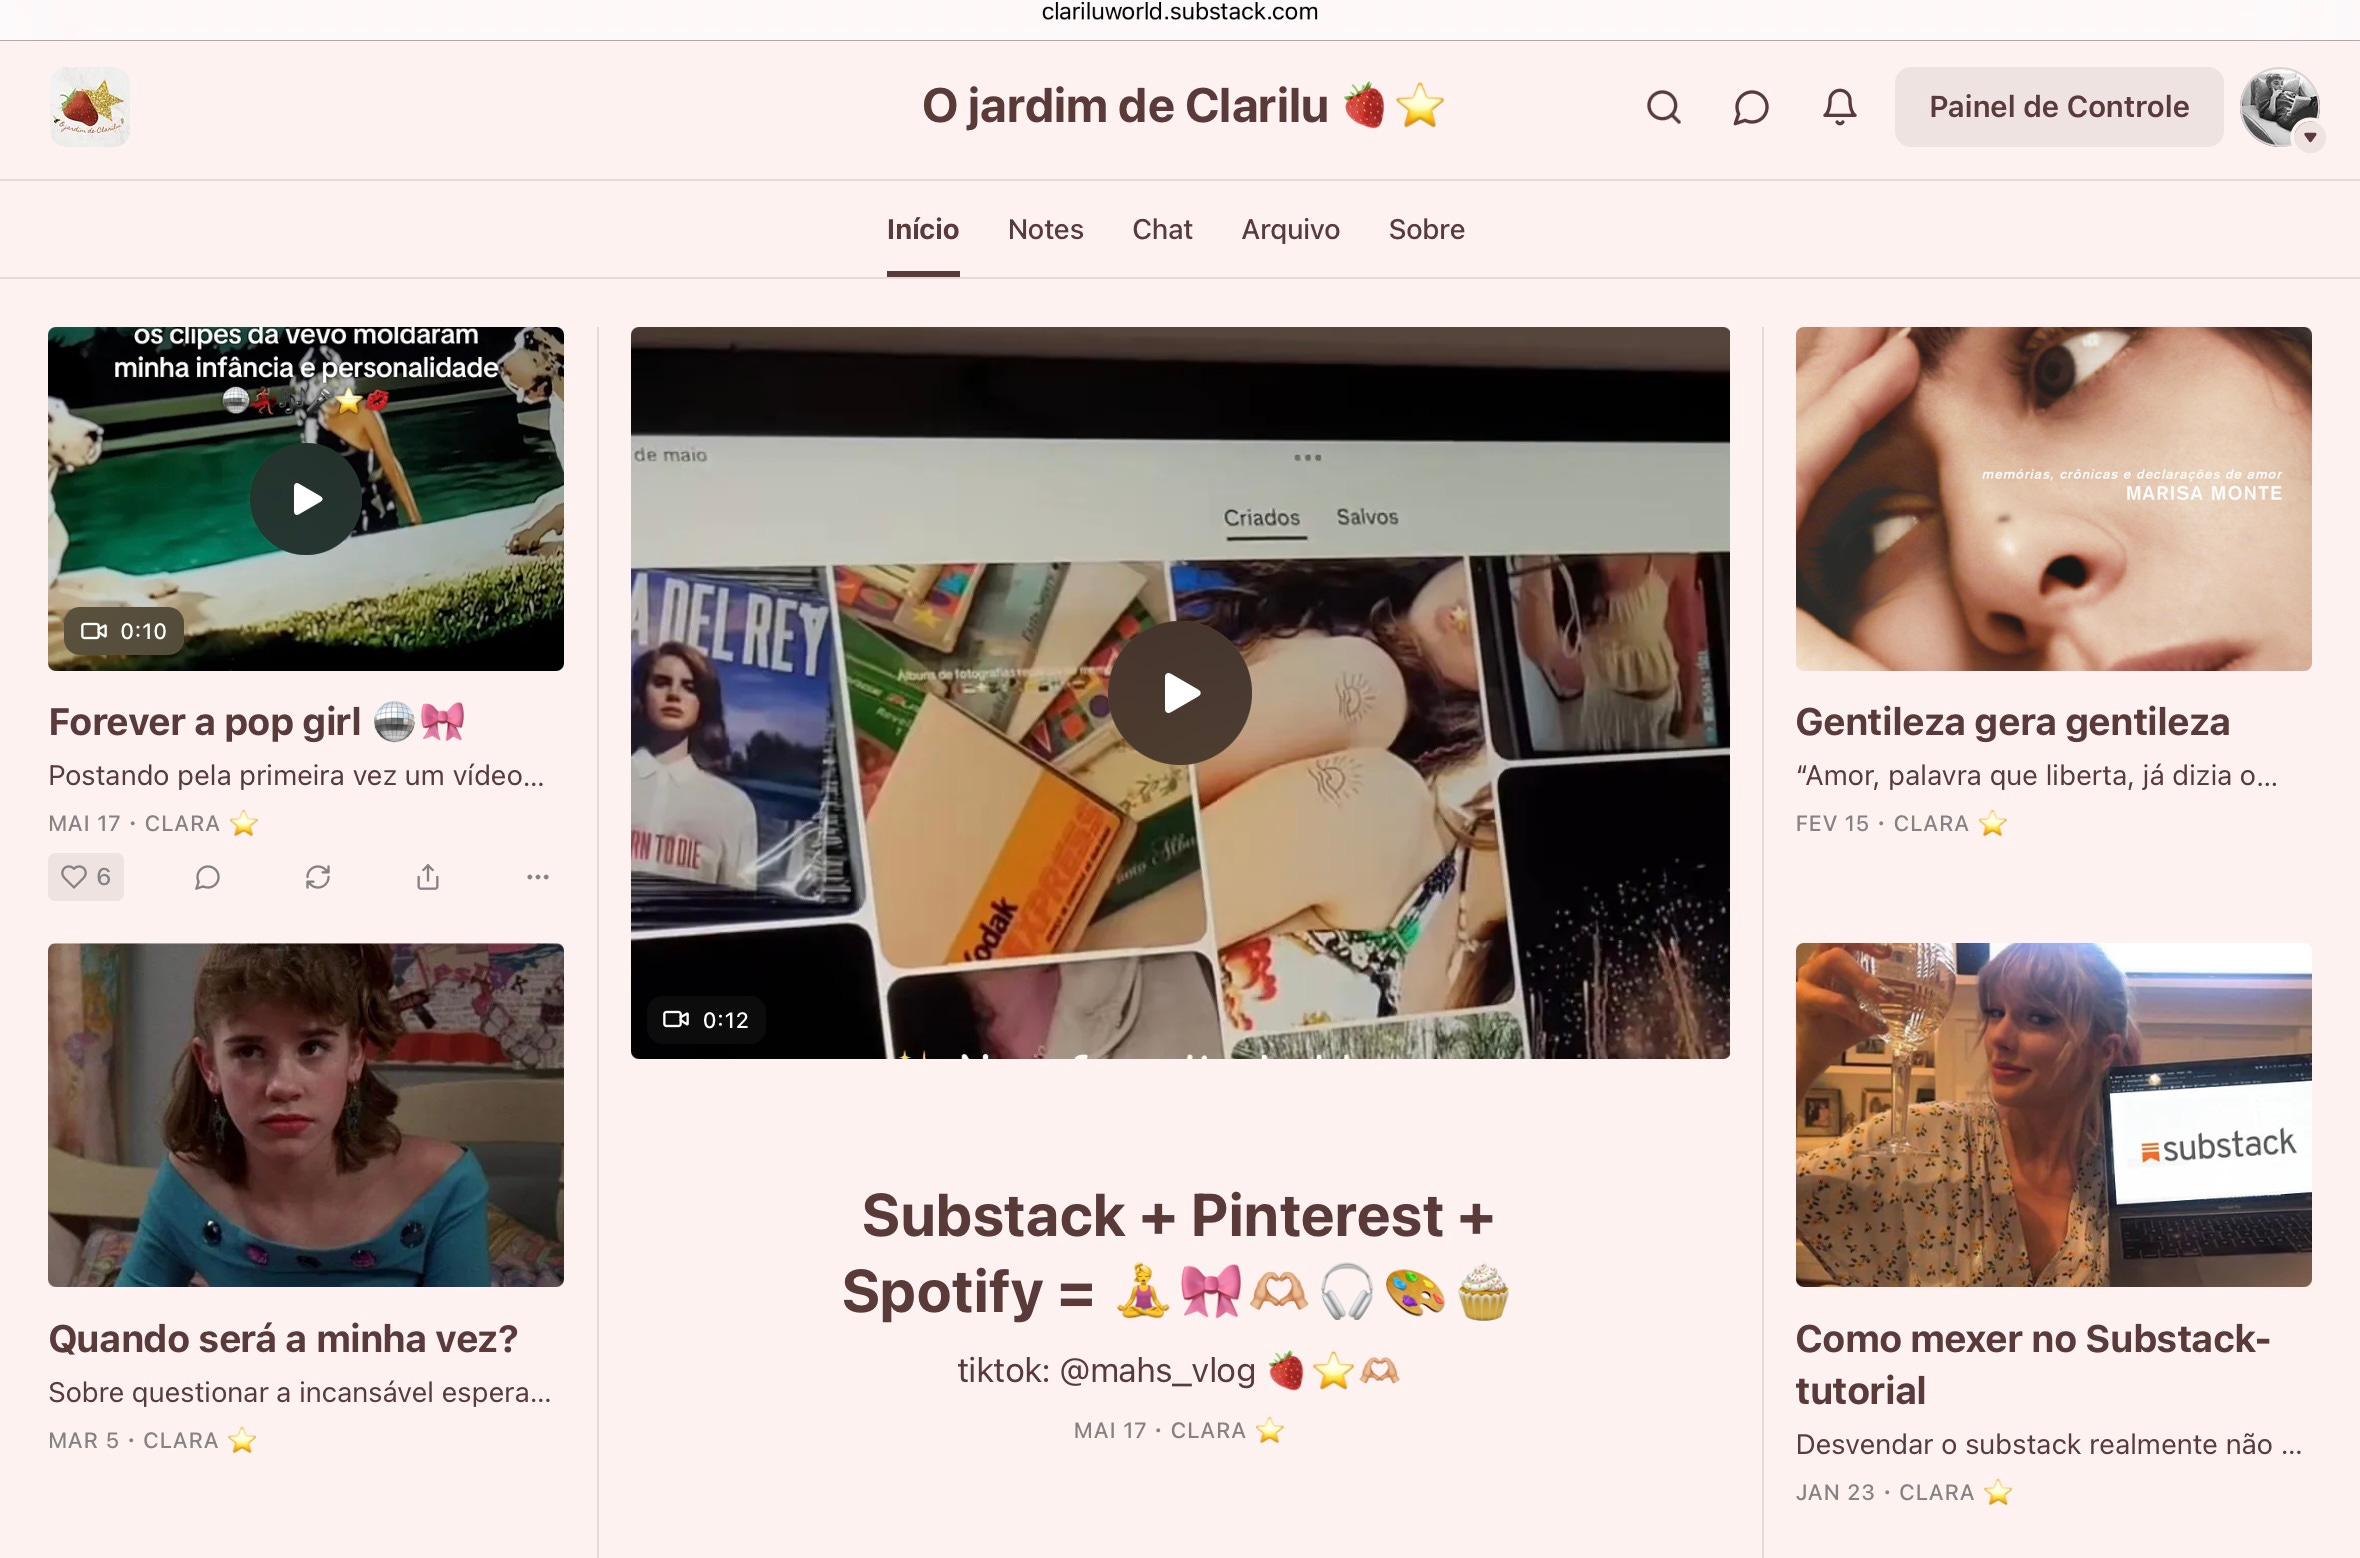Click the Quando será a minha vez thumbnail
The width and height of the screenshot is (2360, 1558).
[x=304, y=1115]
